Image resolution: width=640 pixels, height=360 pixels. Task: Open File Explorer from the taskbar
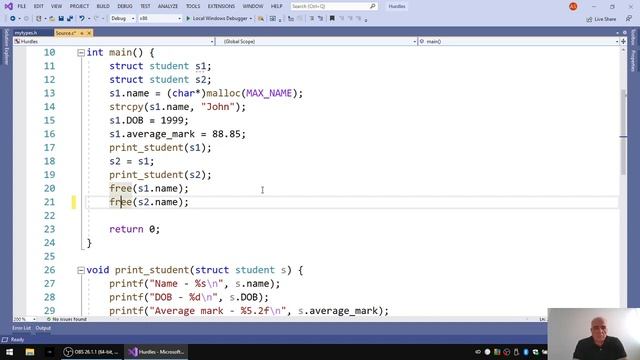[x=30, y=352]
